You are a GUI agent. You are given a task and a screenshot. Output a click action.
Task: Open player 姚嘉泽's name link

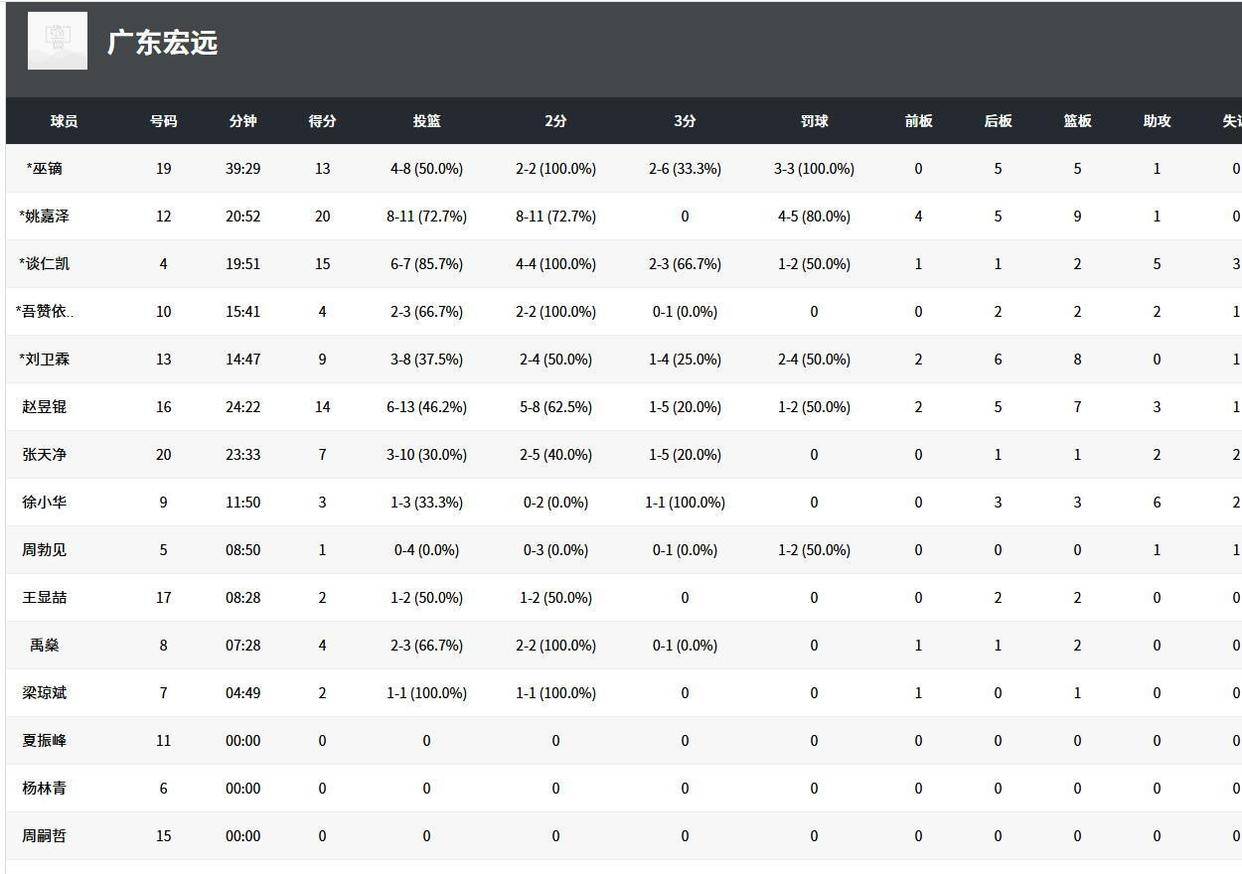pyautogui.click(x=45, y=216)
